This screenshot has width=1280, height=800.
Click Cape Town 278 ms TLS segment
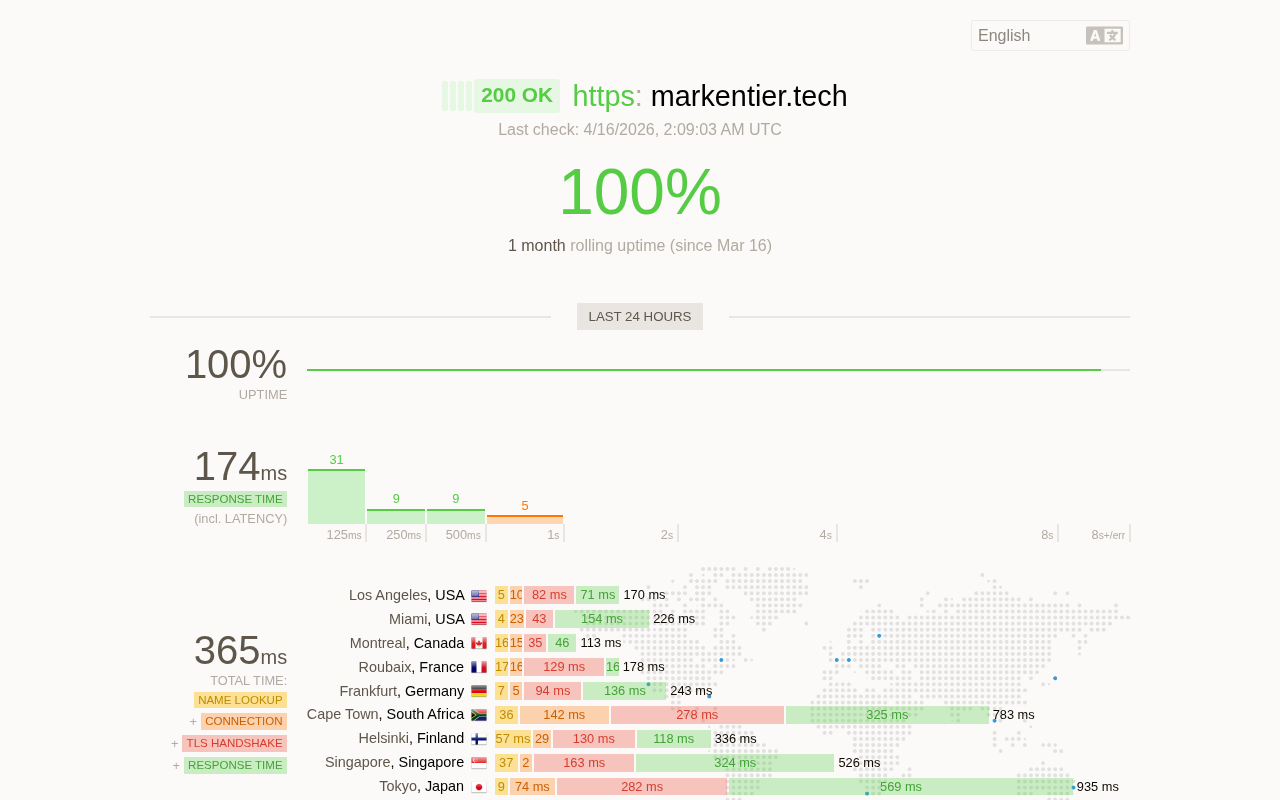pos(697,715)
